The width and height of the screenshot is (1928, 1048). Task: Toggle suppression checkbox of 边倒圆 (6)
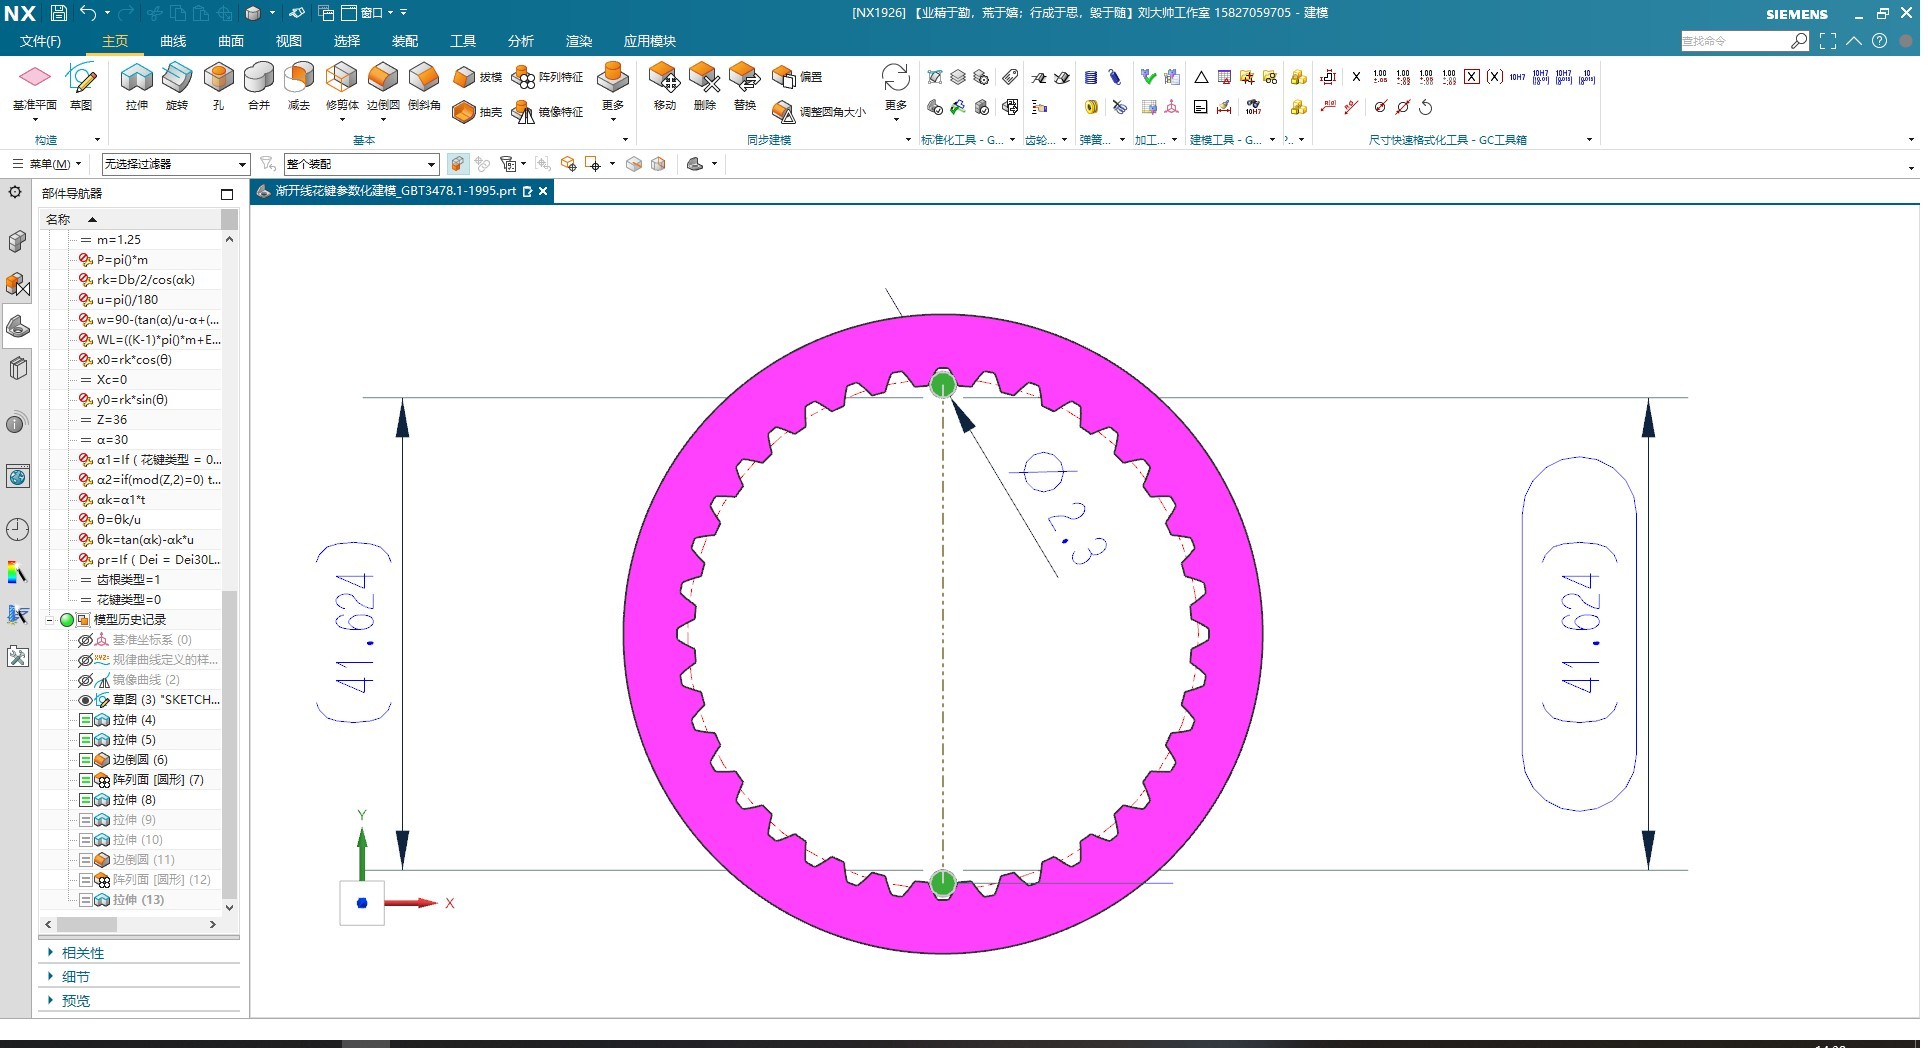click(86, 760)
